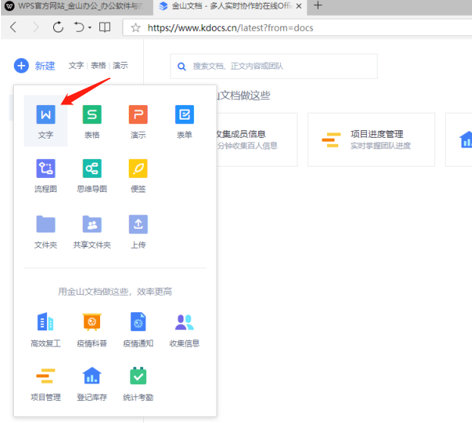The height and width of the screenshot is (423, 472).
Task: Open the 收集成员信息 card
Action: [x=257, y=139]
